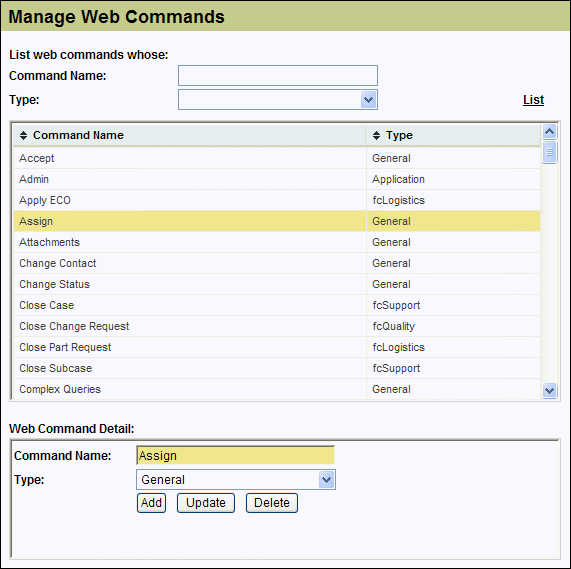Click scrollbar down arrow in command list
The image size is (571, 569).
tap(549, 391)
